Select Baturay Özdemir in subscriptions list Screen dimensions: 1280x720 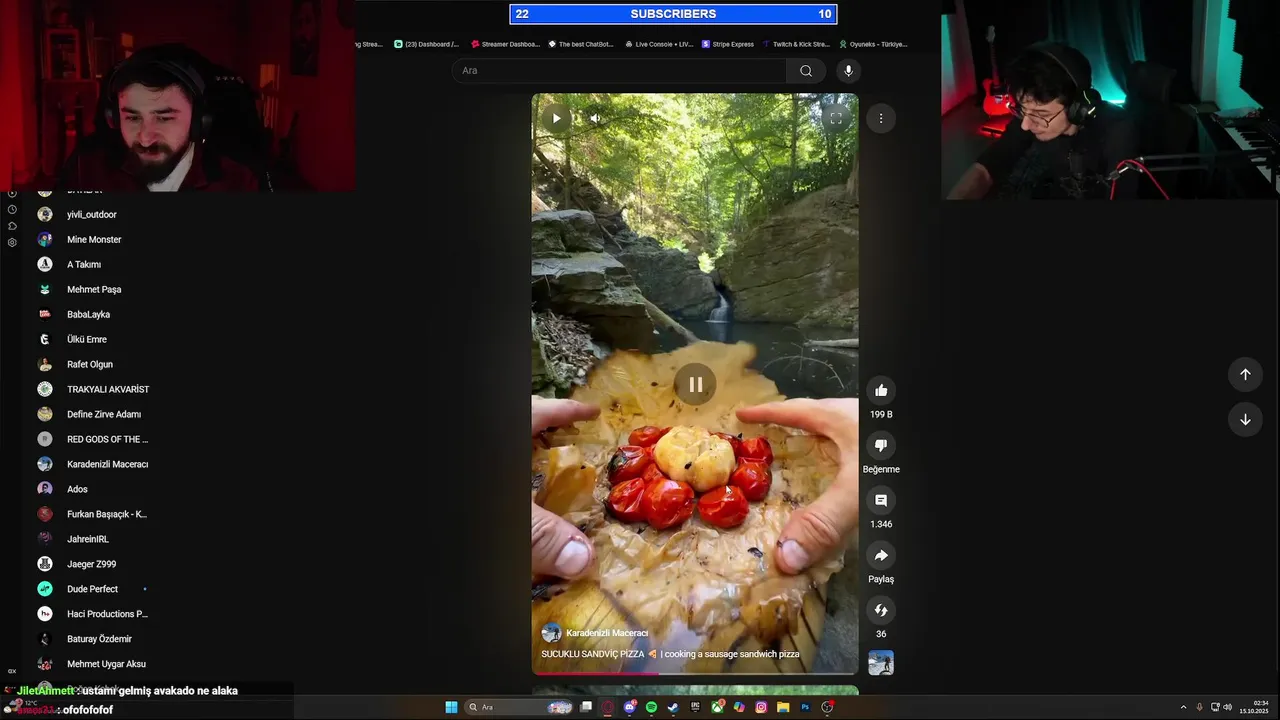tap(99, 640)
